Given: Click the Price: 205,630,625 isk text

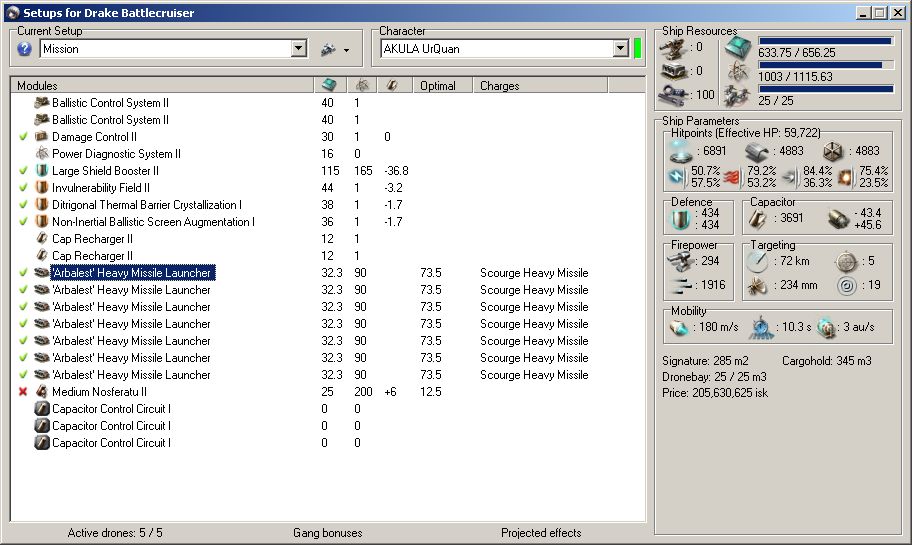Looking at the screenshot, I should 715,393.
